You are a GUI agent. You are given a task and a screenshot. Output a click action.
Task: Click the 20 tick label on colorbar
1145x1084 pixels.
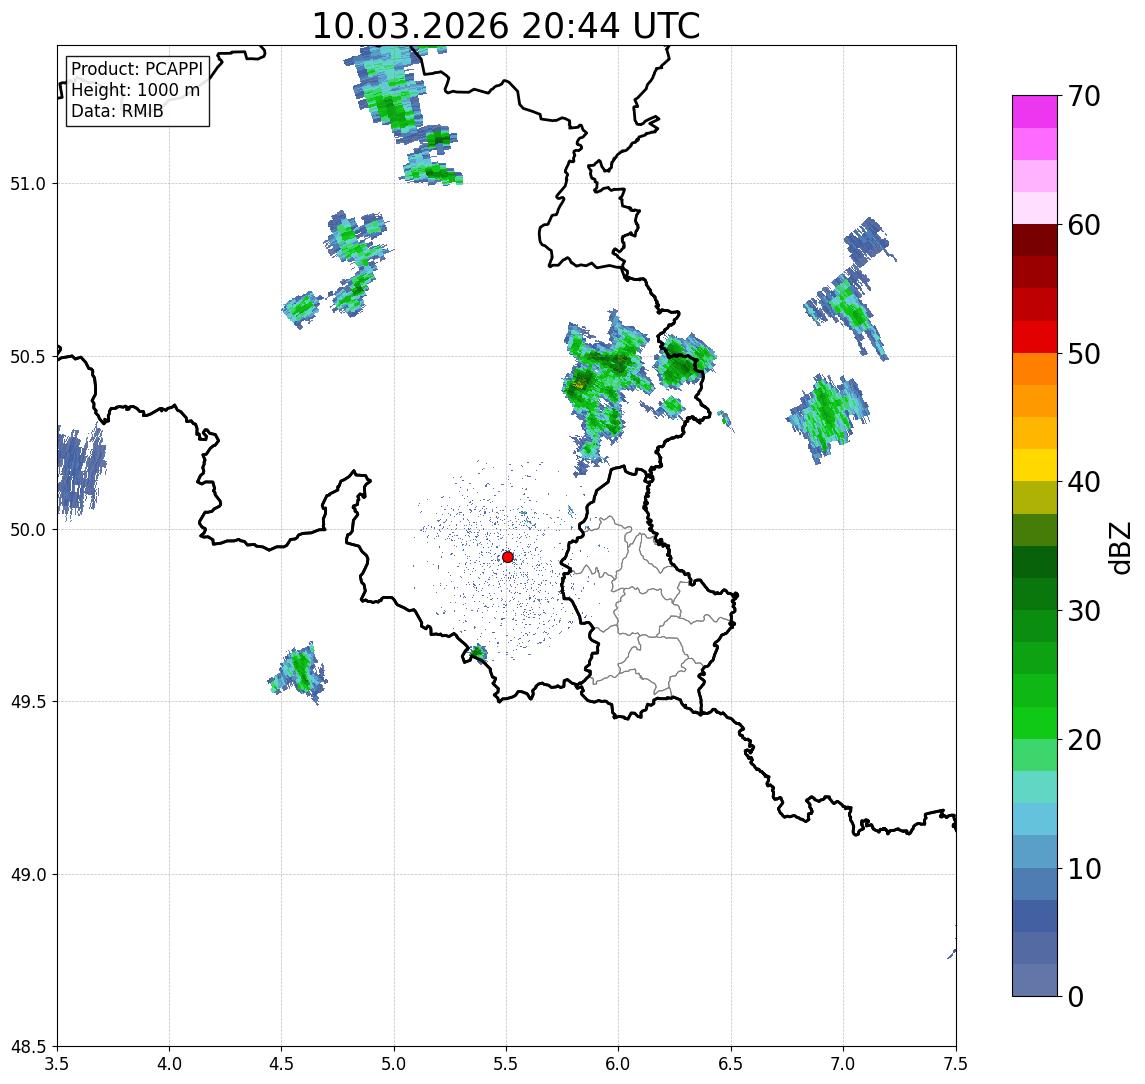tap(1084, 740)
